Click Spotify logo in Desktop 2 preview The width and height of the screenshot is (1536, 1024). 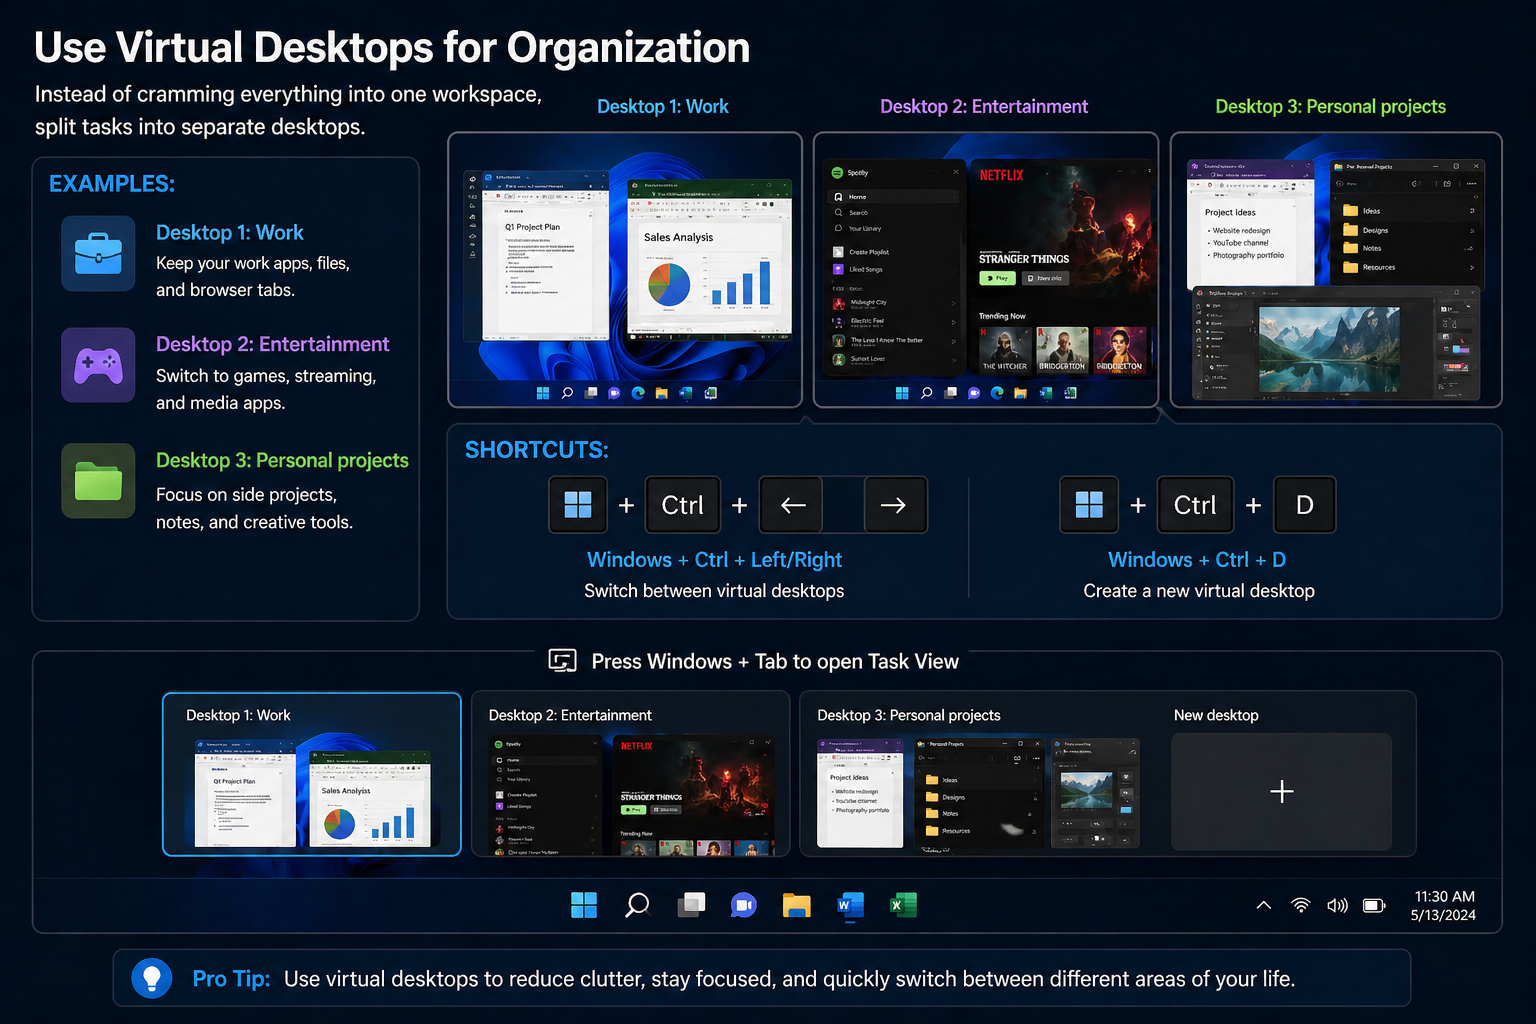click(837, 173)
